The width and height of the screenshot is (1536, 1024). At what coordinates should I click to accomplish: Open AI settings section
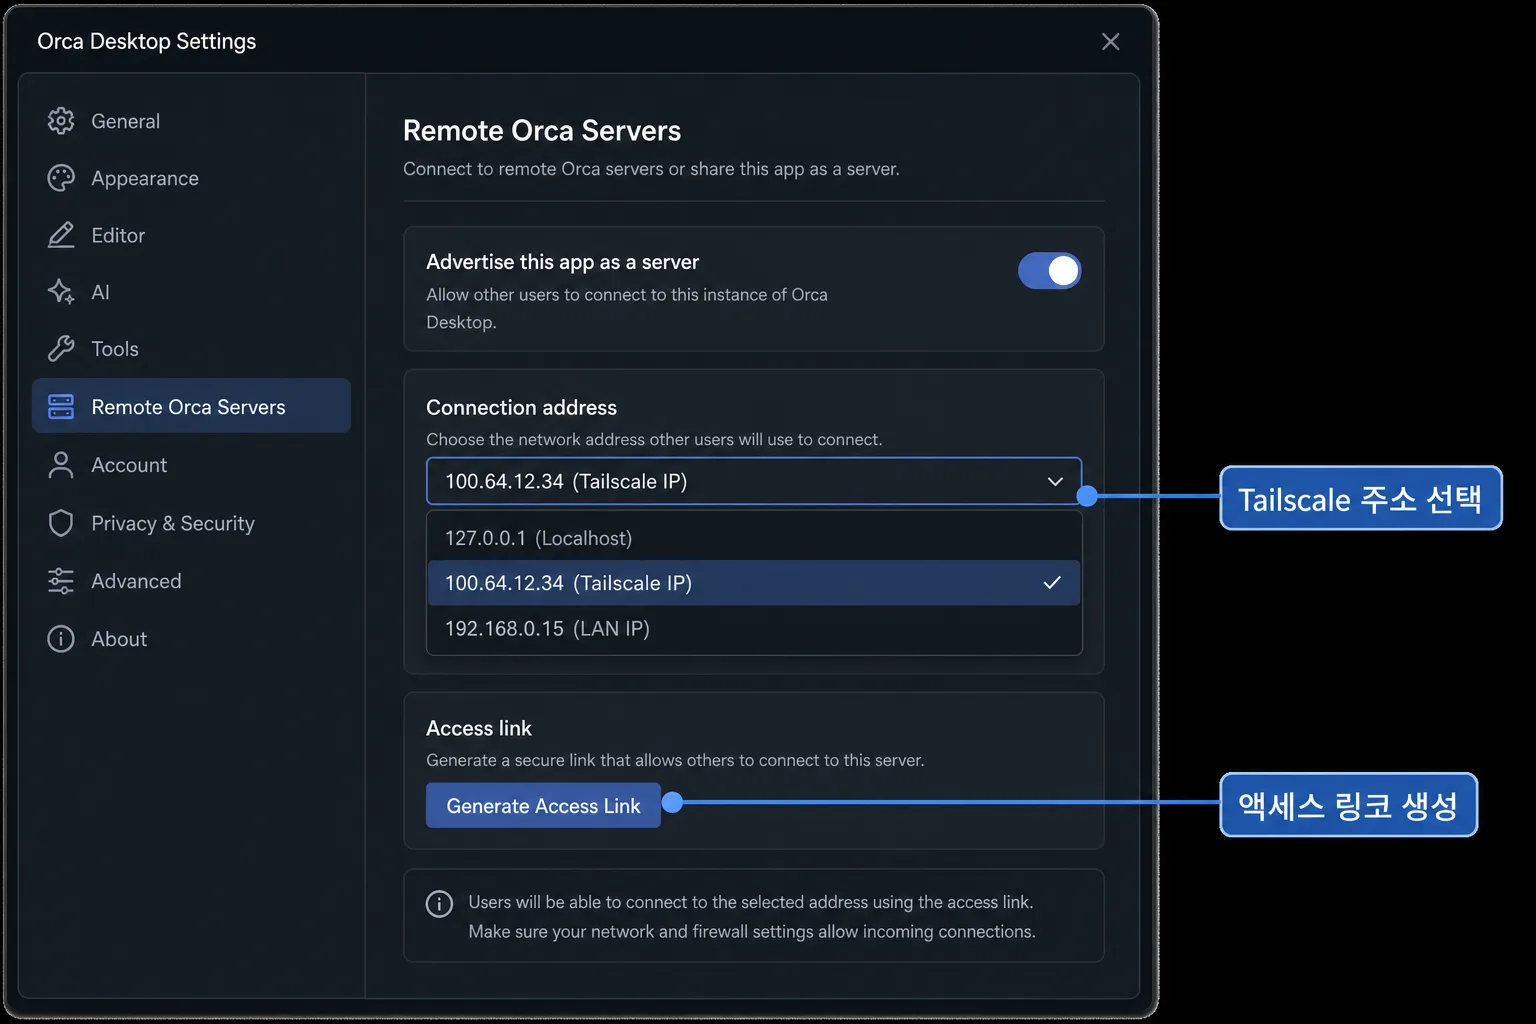tap(191, 292)
